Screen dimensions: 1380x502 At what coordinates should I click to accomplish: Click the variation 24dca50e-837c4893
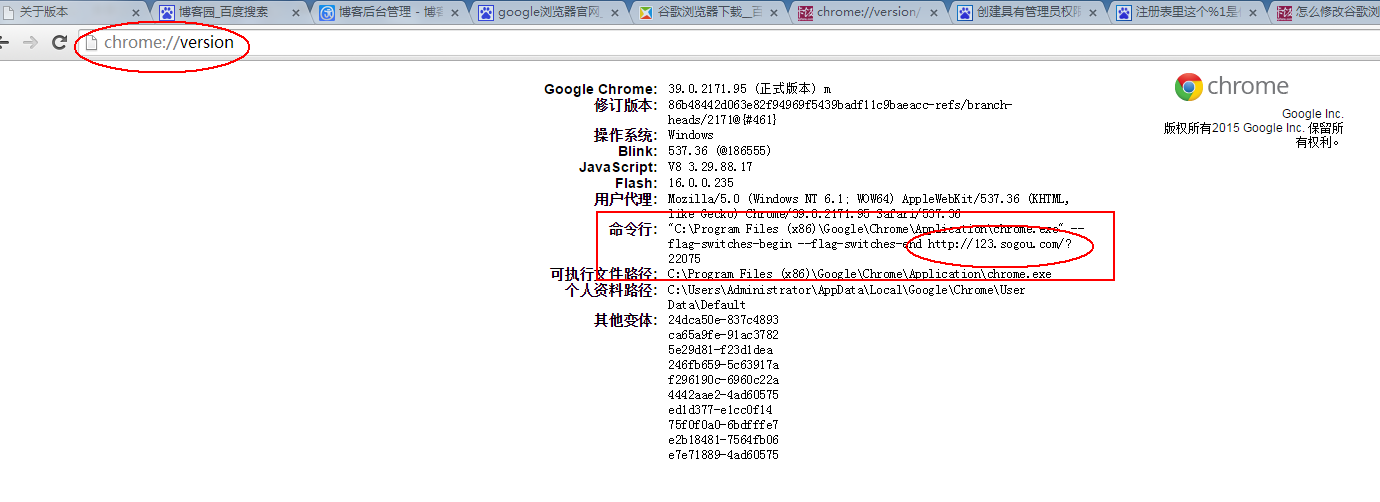tap(723, 320)
